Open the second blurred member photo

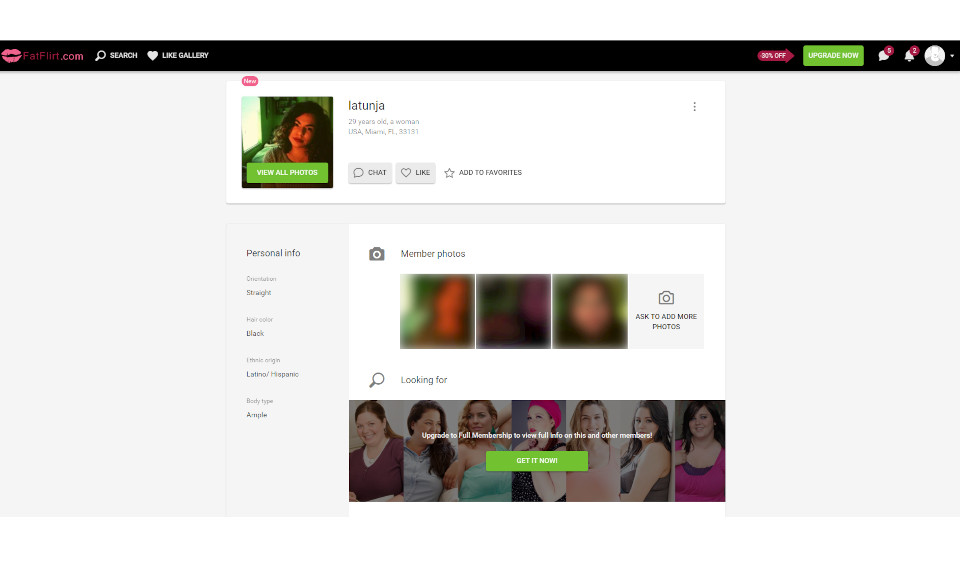pos(513,311)
